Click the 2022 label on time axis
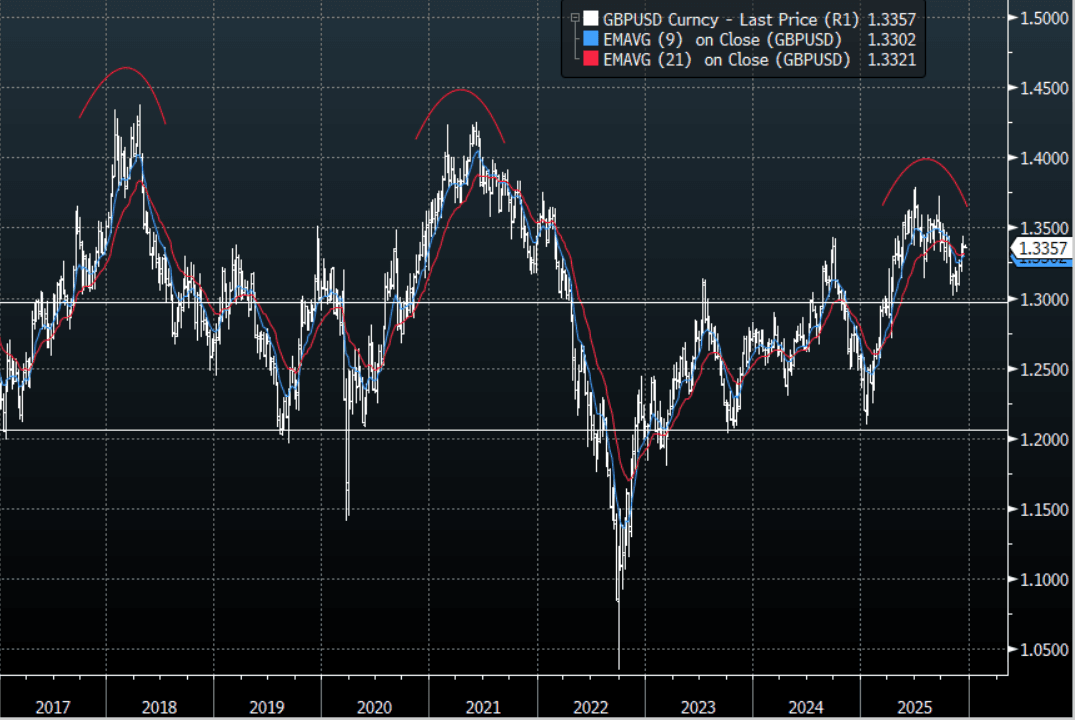Viewport: 1075px width, 720px height. [x=590, y=707]
